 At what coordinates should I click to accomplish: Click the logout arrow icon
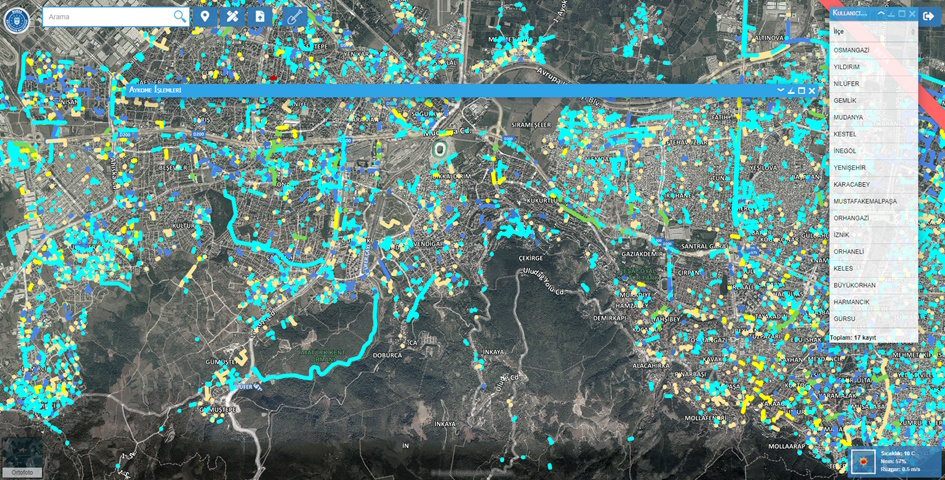(929, 16)
